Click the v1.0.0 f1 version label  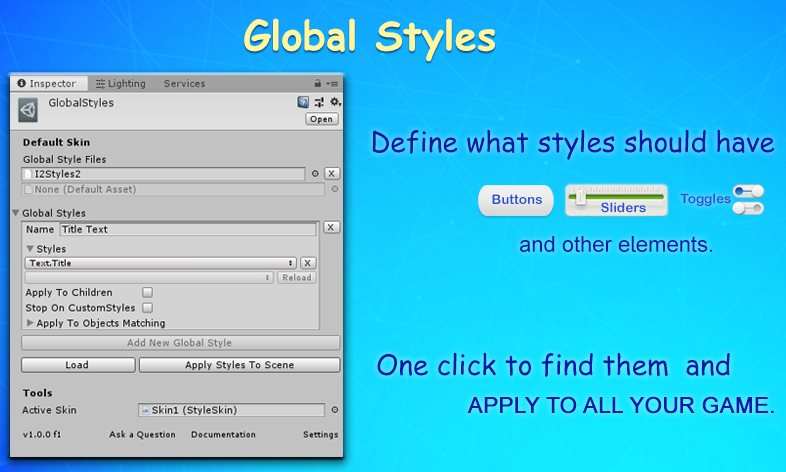[x=42, y=434]
